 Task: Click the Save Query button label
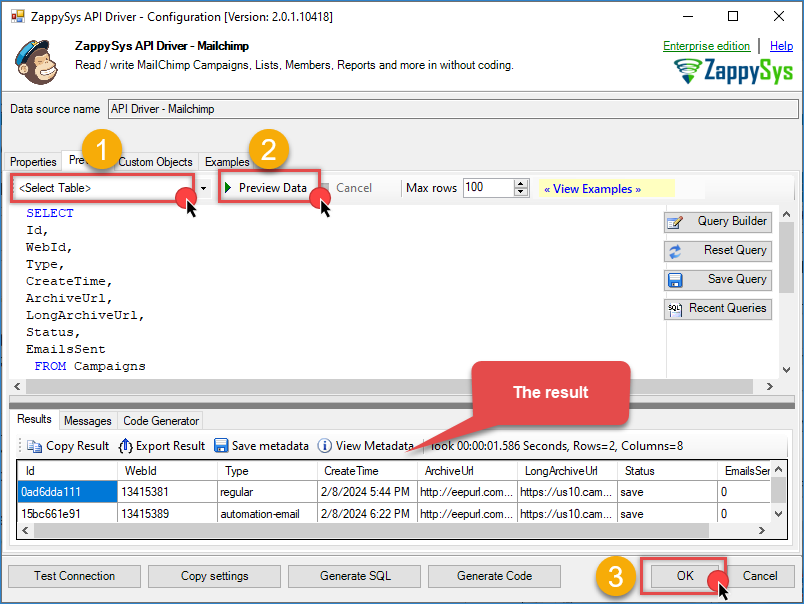(737, 279)
